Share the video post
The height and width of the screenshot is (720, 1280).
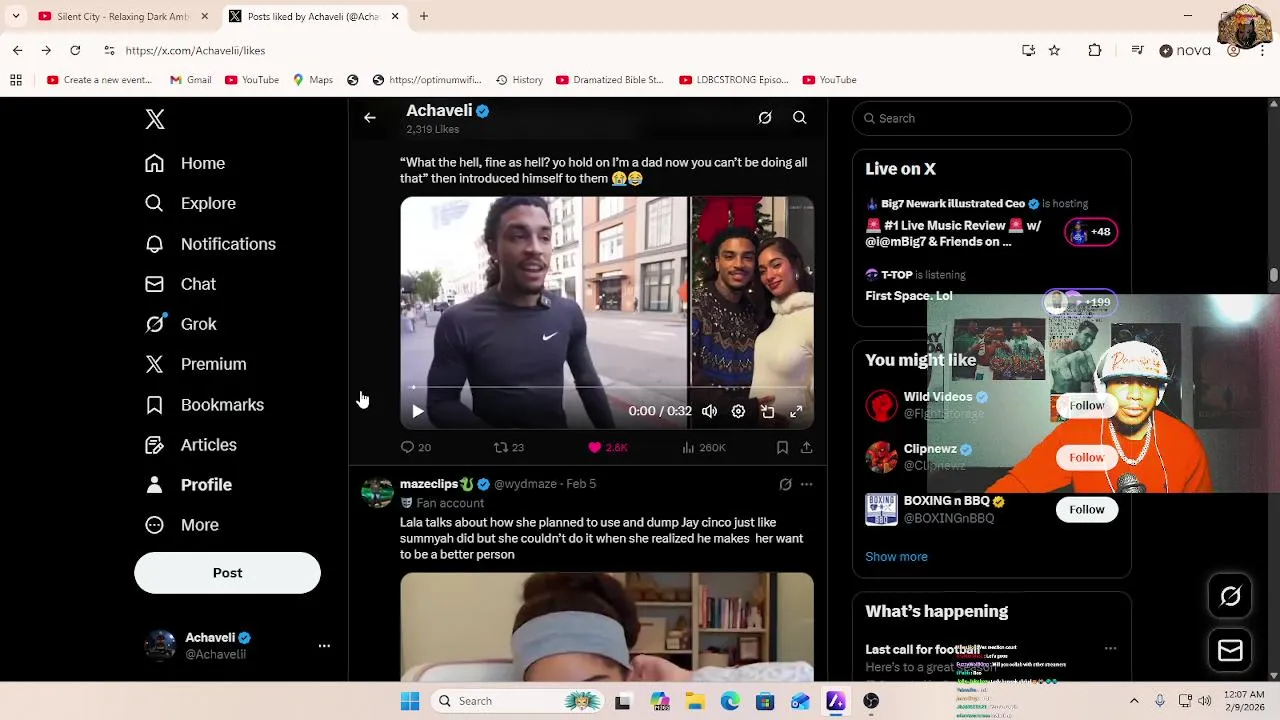pos(806,447)
